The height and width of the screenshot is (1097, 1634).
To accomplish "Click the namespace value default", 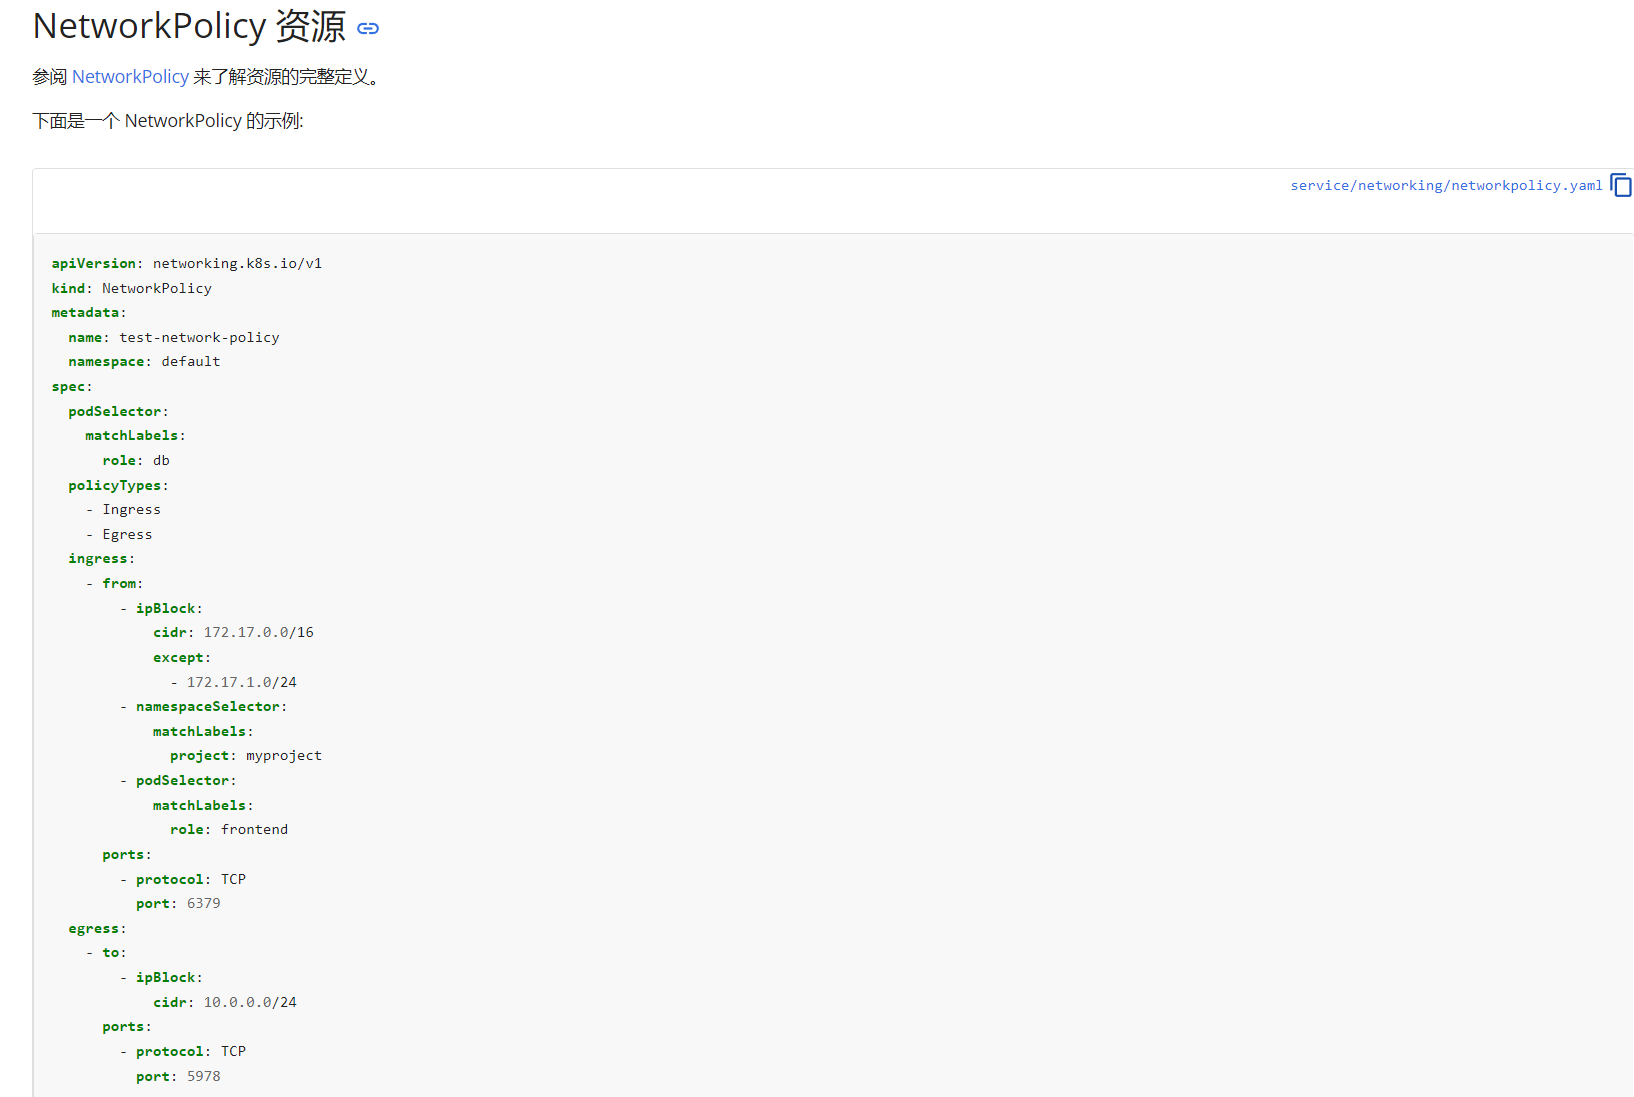I will (x=191, y=361).
